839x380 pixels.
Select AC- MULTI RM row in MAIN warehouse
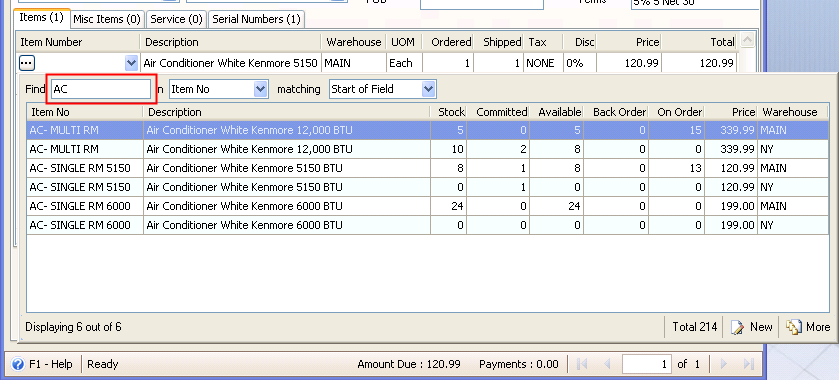point(428,130)
